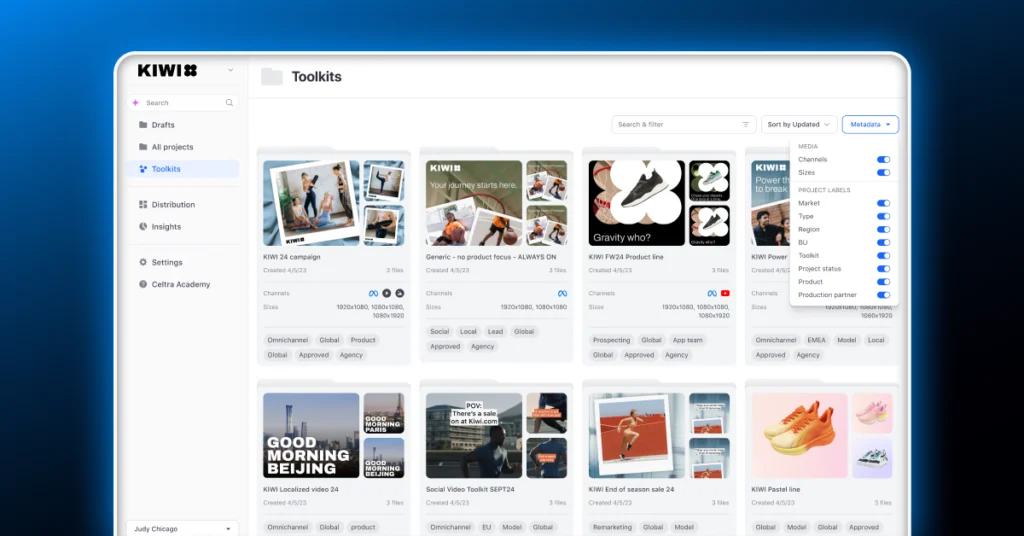Click Lead tag on Generic card
Screen dimensions: 1024x536
coord(496,332)
